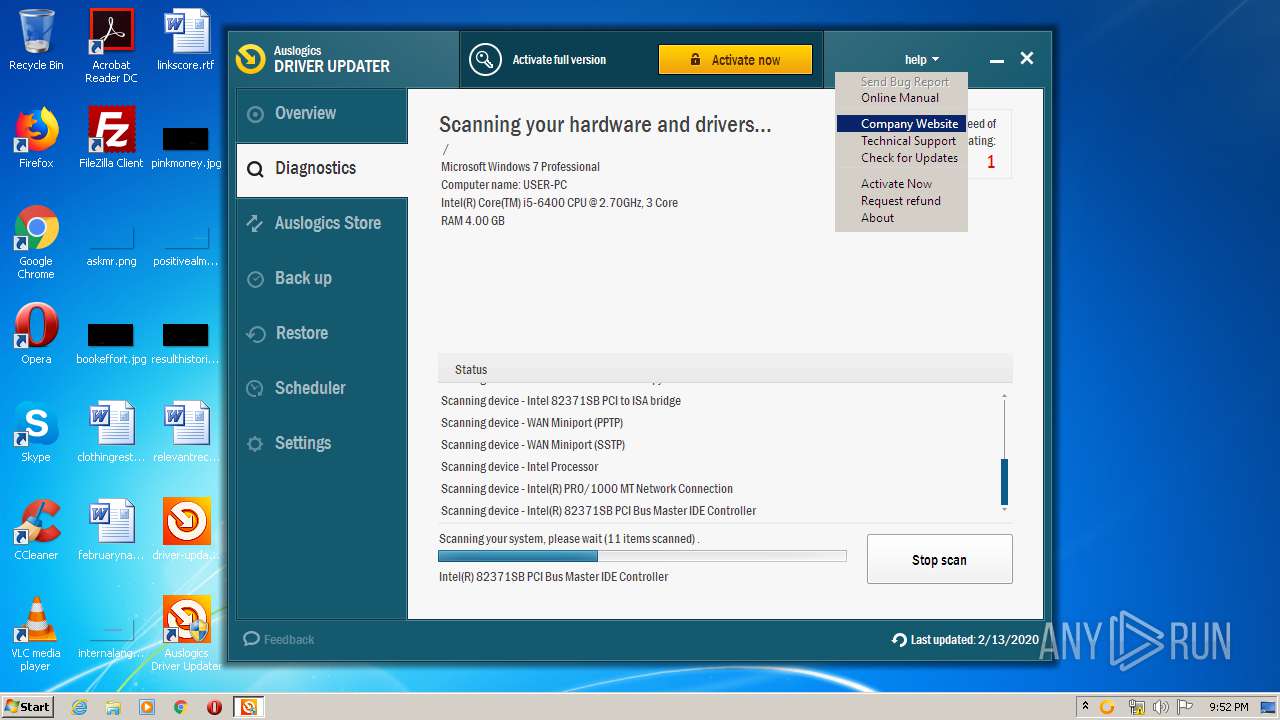The image size is (1280, 720).
Task: Switch to the Scheduler tab
Action: 322,389
